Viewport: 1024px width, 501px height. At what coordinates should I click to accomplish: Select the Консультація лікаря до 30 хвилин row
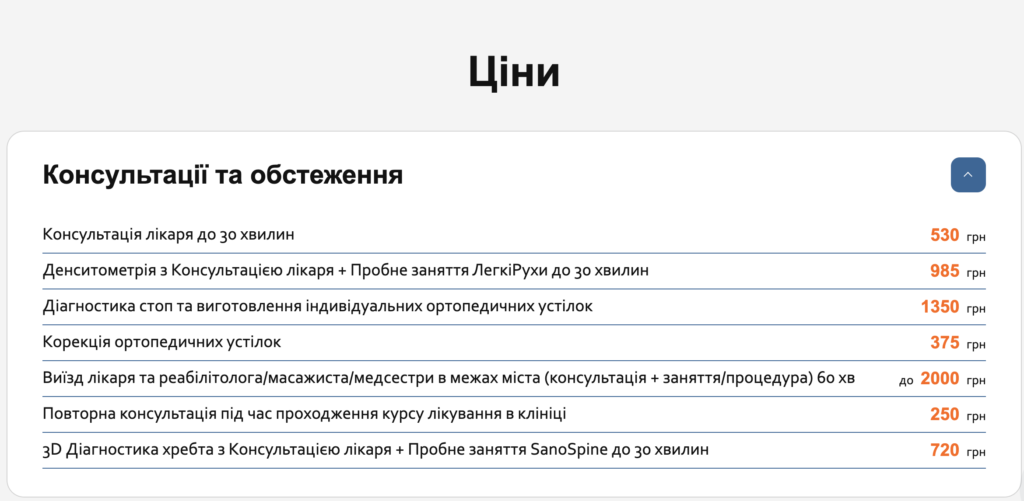tap(168, 235)
